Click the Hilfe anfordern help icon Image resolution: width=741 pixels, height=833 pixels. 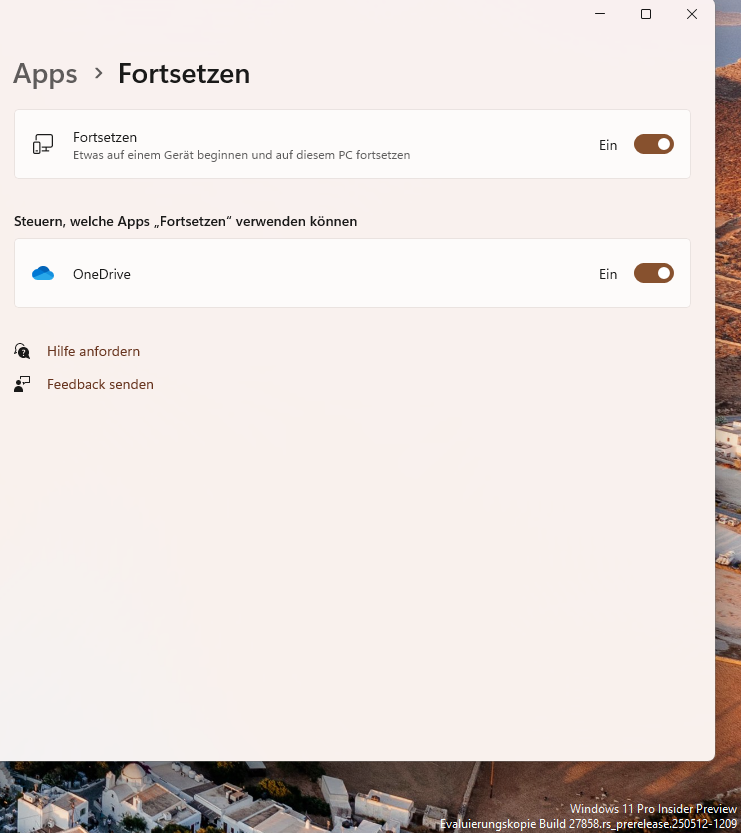[22, 351]
